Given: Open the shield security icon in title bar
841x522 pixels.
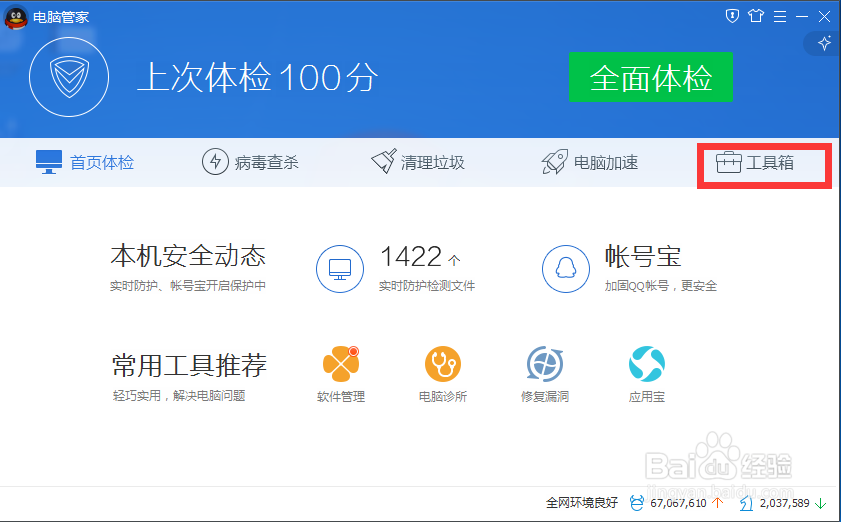Looking at the screenshot, I should [732, 16].
